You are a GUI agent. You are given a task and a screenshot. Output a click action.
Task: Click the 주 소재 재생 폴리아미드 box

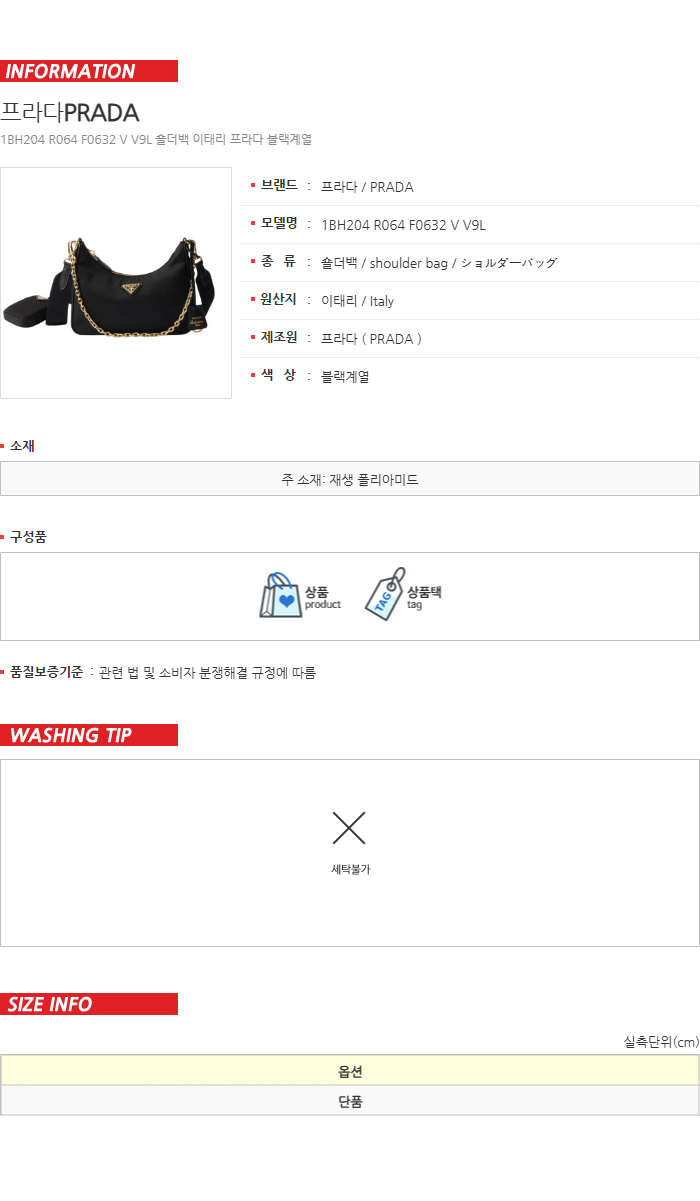(350, 478)
